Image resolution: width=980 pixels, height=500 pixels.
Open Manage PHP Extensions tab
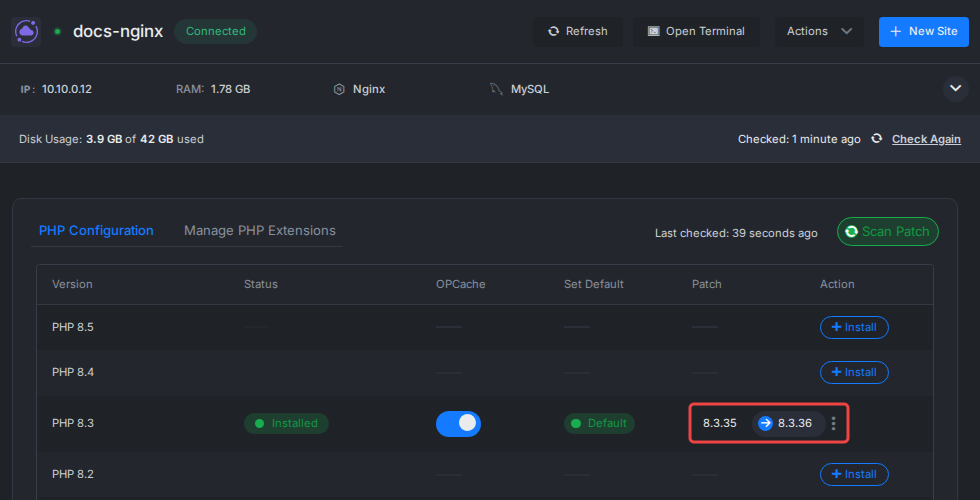point(260,231)
